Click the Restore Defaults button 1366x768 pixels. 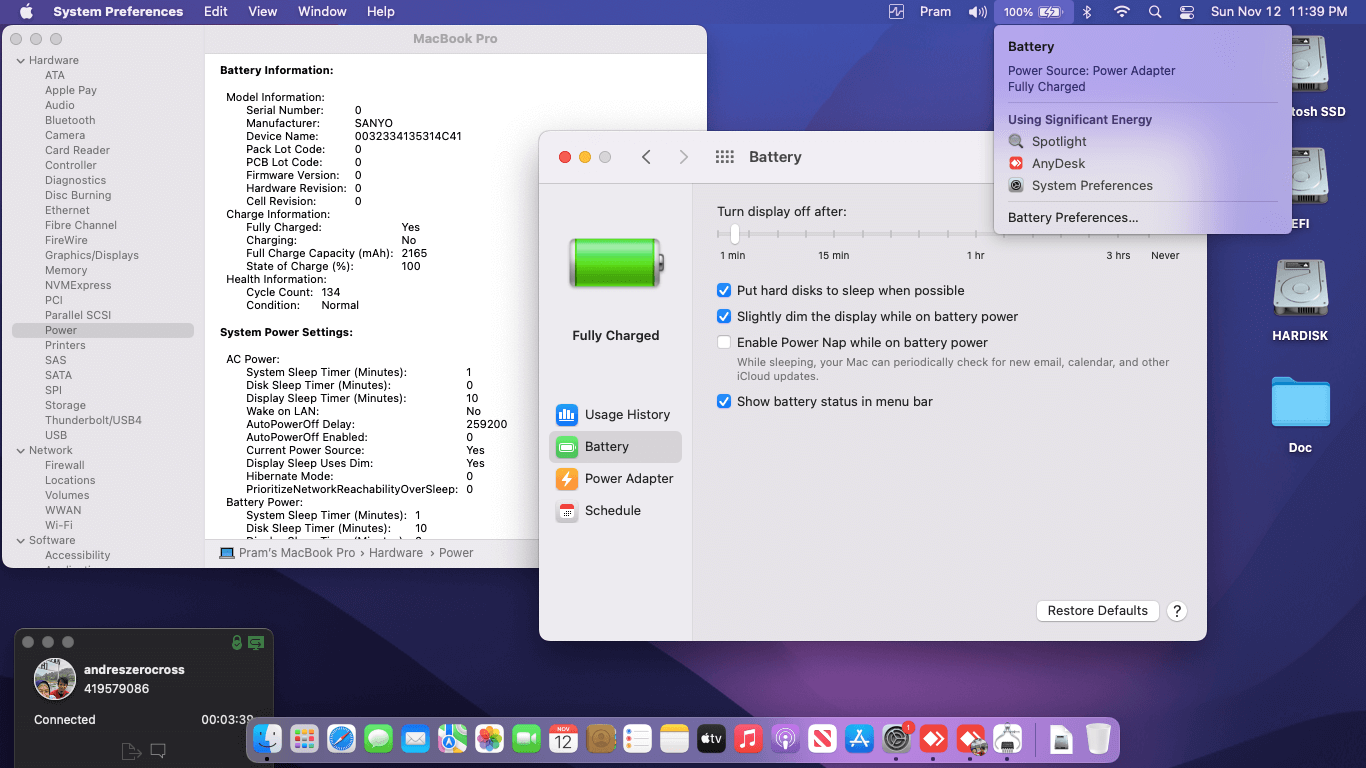point(1097,611)
